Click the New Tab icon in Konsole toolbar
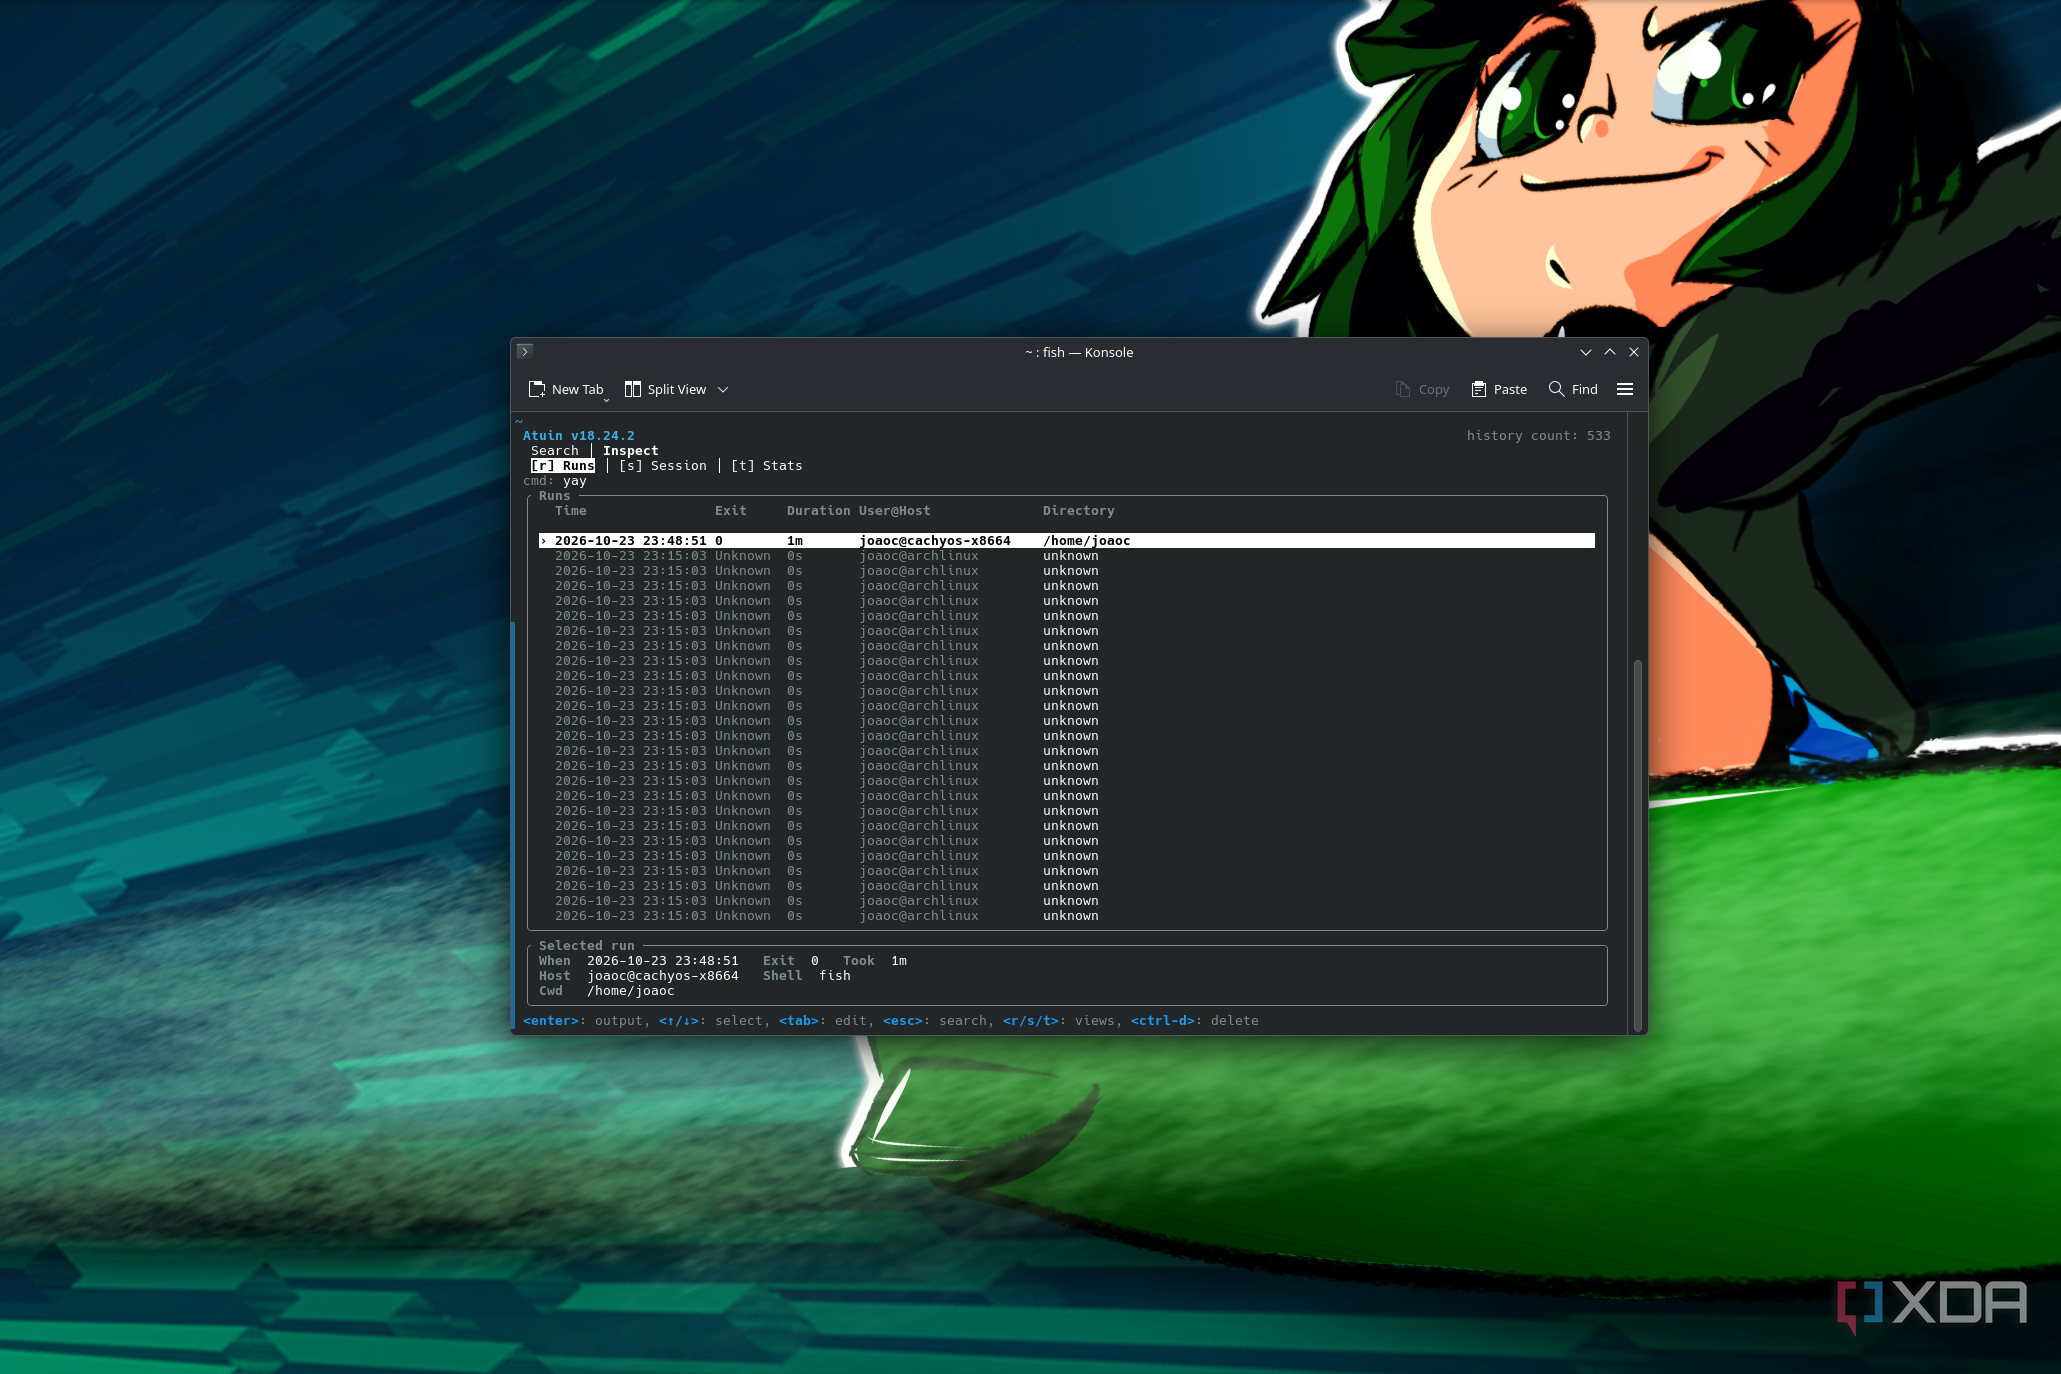This screenshot has width=2061, height=1374. coord(537,389)
